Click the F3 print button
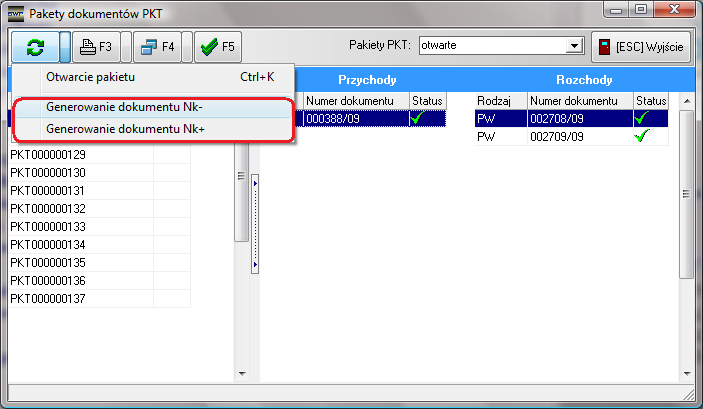Viewport: 703px width, 409px height. 98,46
